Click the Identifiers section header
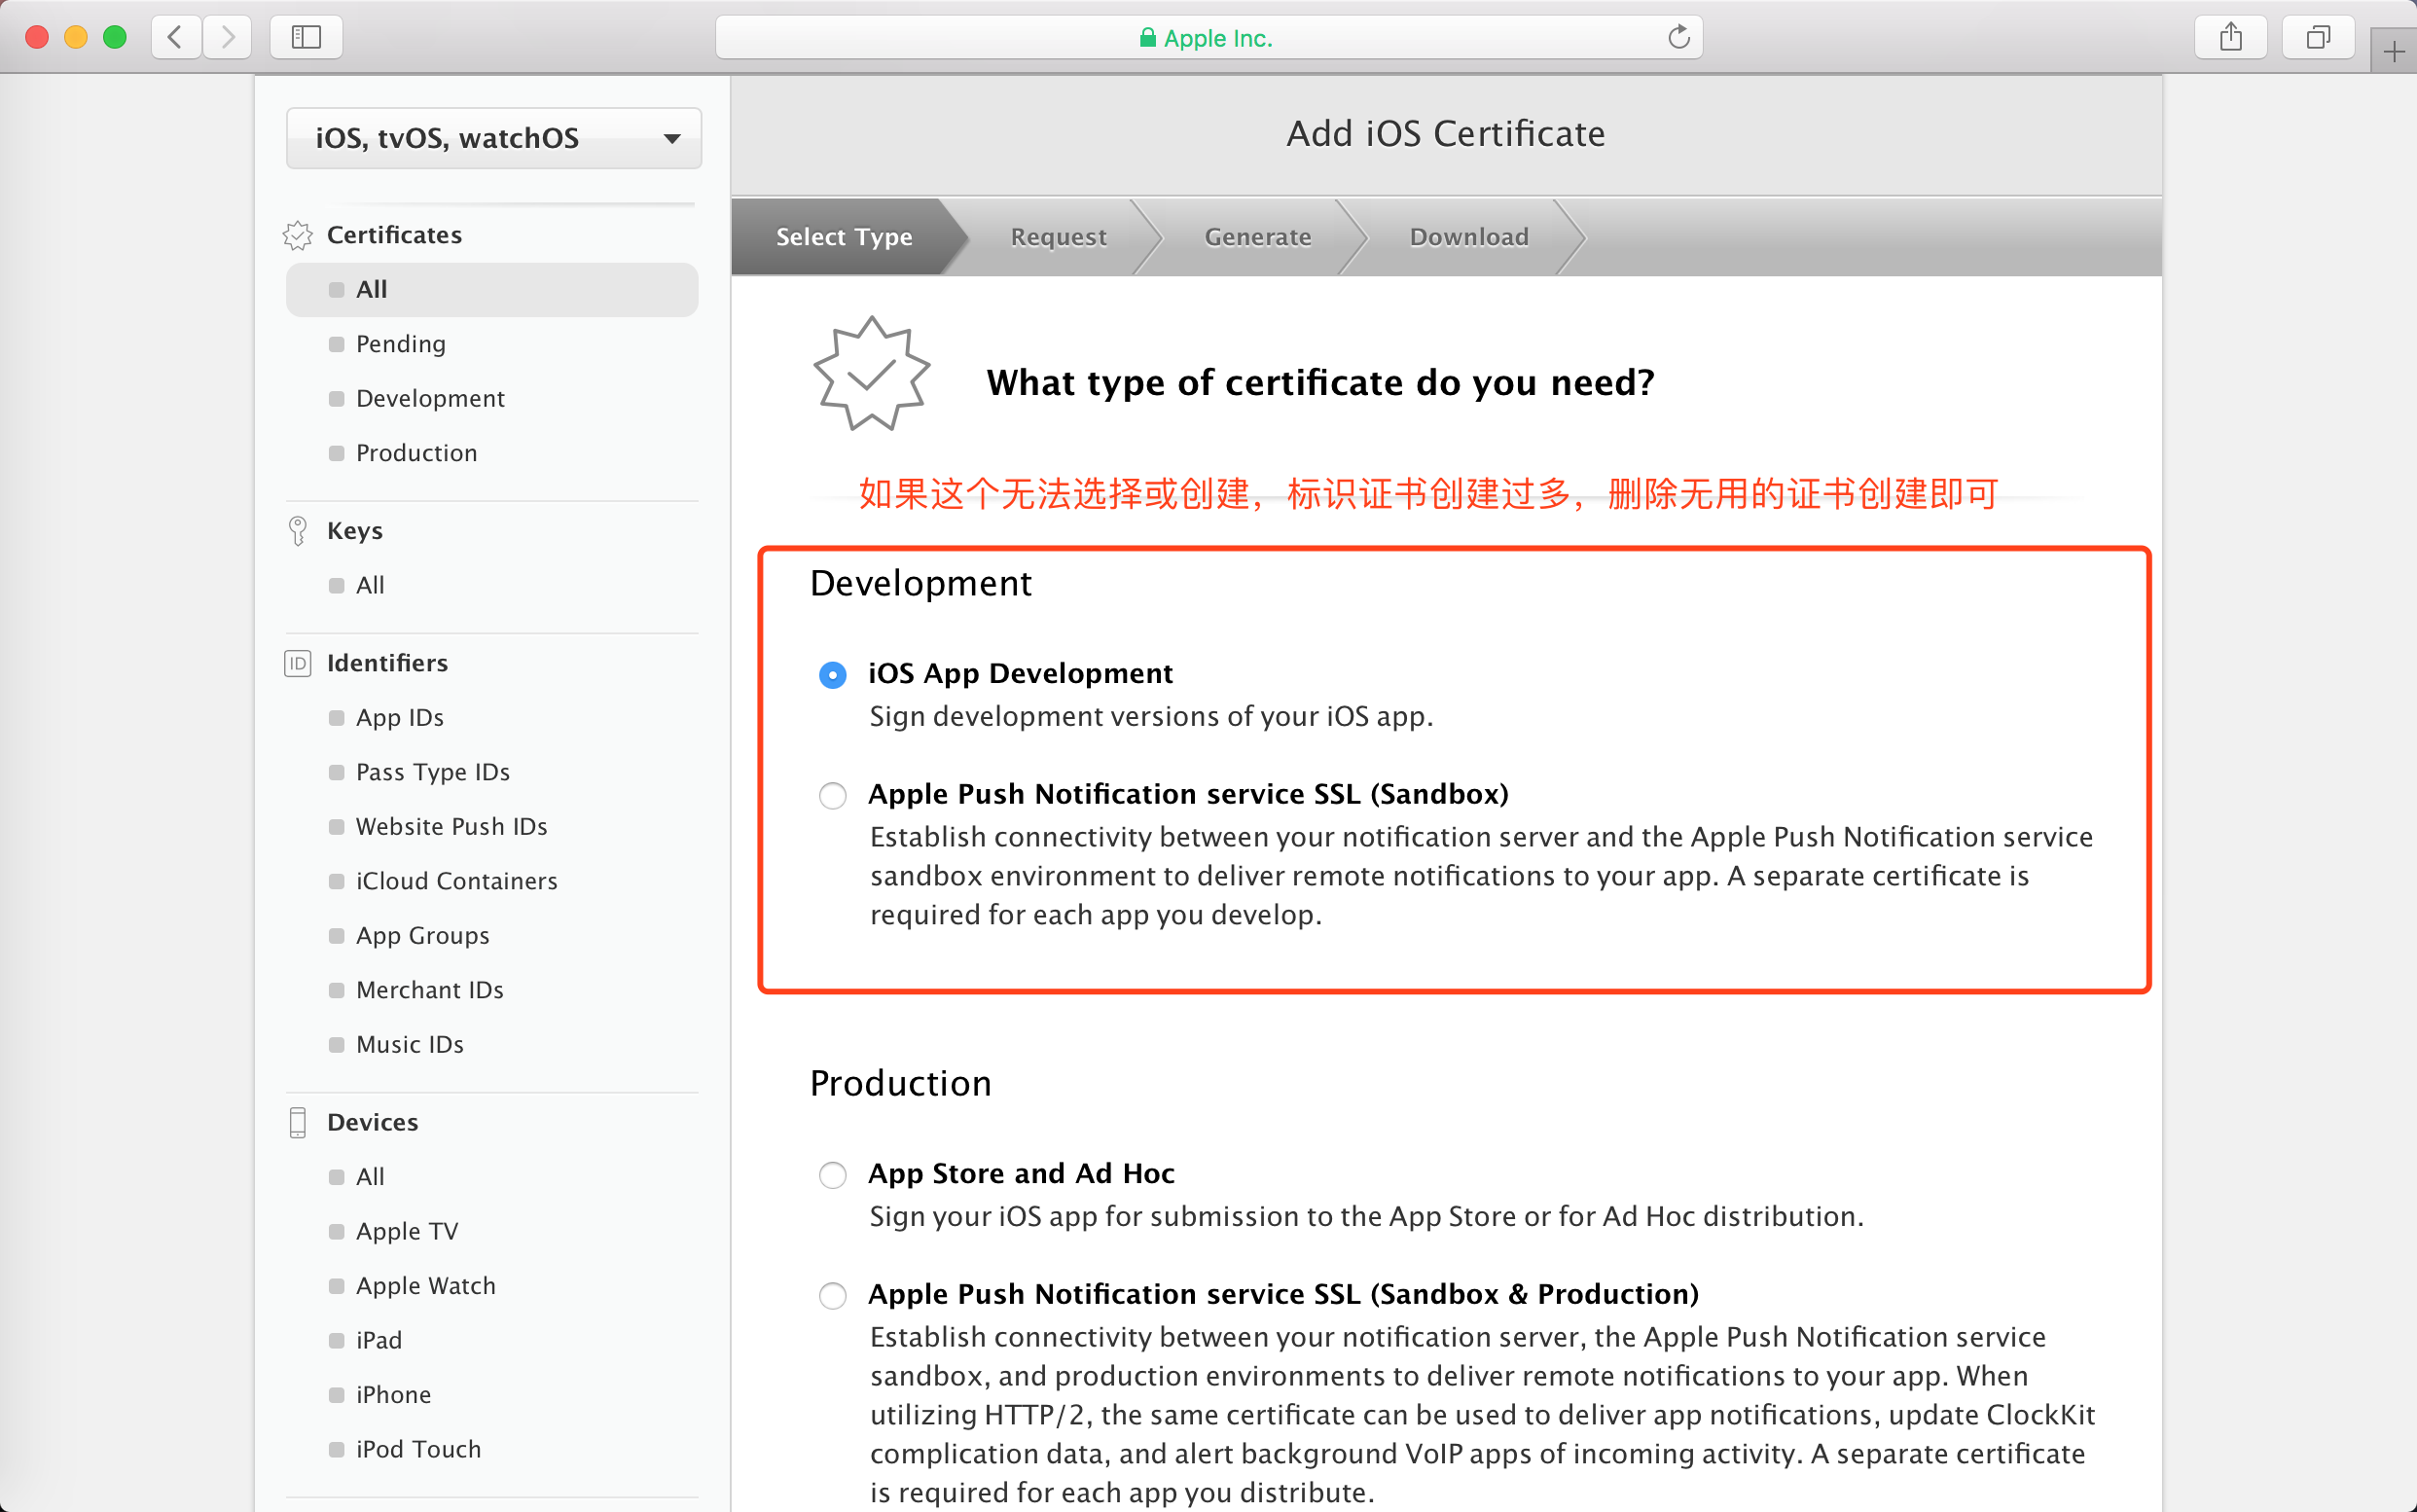This screenshot has height=1512, width=2417. point(387,663)
